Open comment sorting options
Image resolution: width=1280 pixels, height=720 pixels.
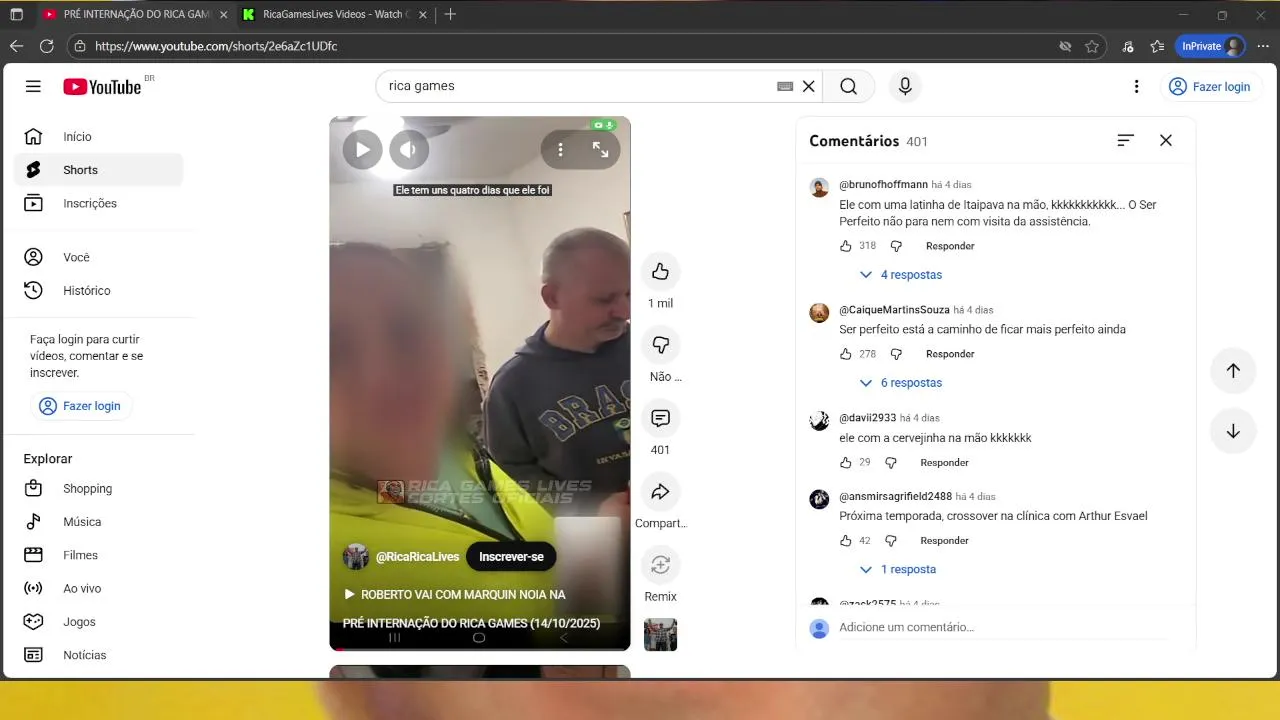[x=1125, y=141]
